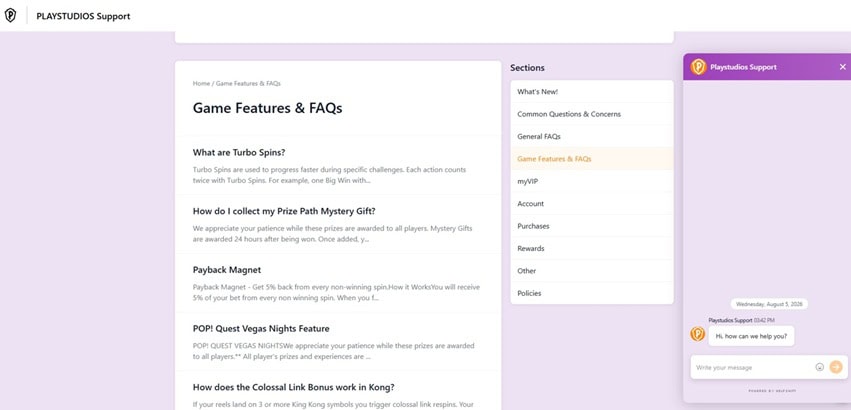
Task: Open What are Turbo Spins? article
Action: pos(239,152)
